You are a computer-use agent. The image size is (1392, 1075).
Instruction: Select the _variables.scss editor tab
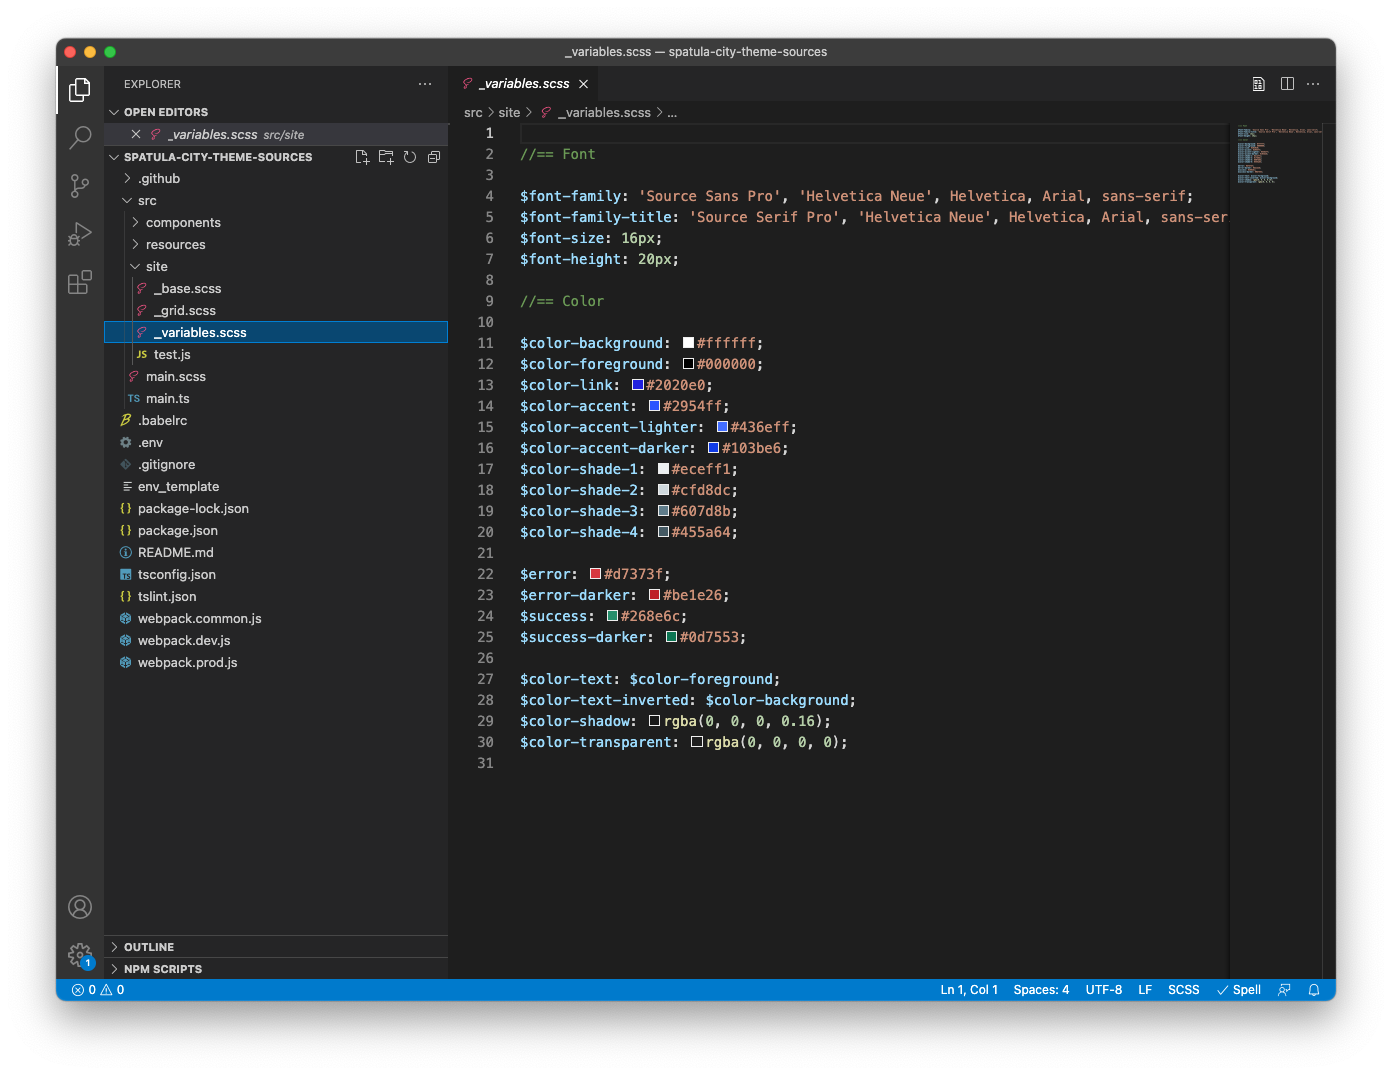coord(523,84)
